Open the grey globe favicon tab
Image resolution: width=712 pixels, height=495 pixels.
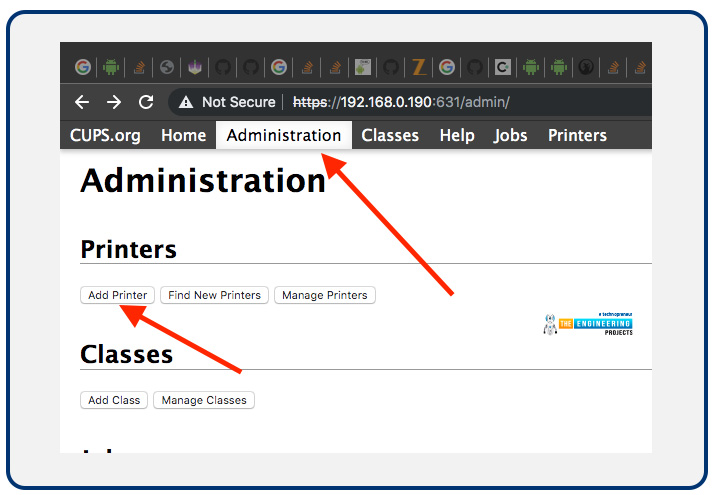(x=167, y=67)
